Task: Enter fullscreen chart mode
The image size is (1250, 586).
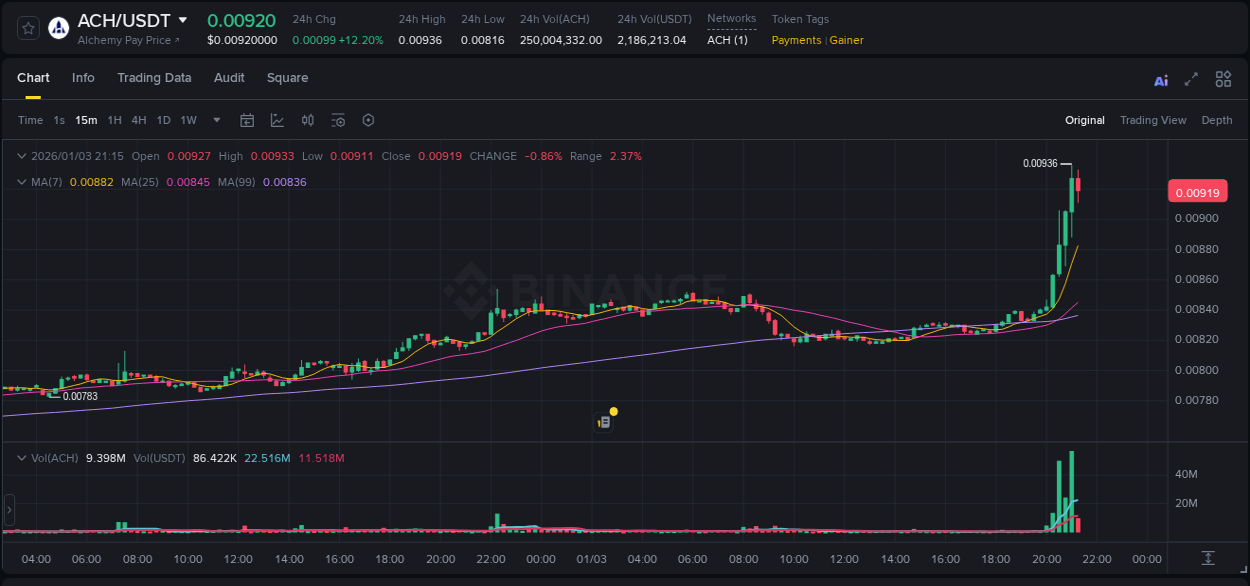Action: click(x=1190, y=79)
